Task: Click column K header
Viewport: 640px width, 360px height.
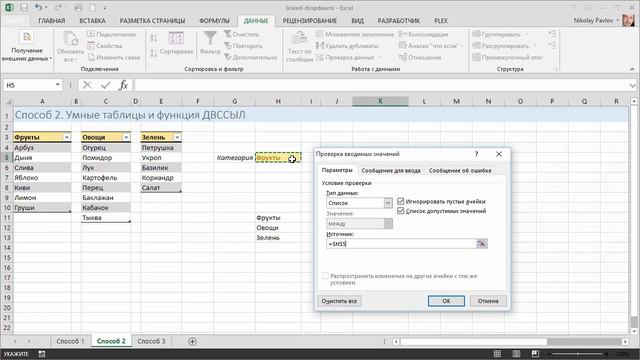Action: coord(380,101)
